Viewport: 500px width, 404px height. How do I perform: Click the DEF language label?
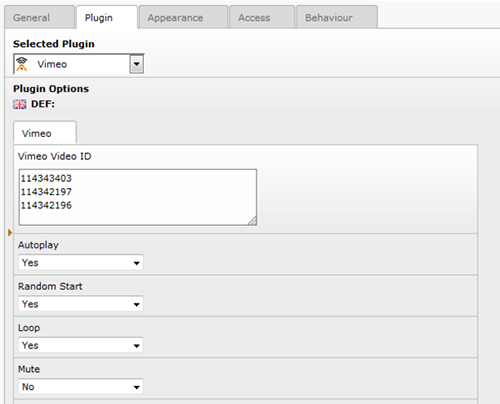click(43, 104)
